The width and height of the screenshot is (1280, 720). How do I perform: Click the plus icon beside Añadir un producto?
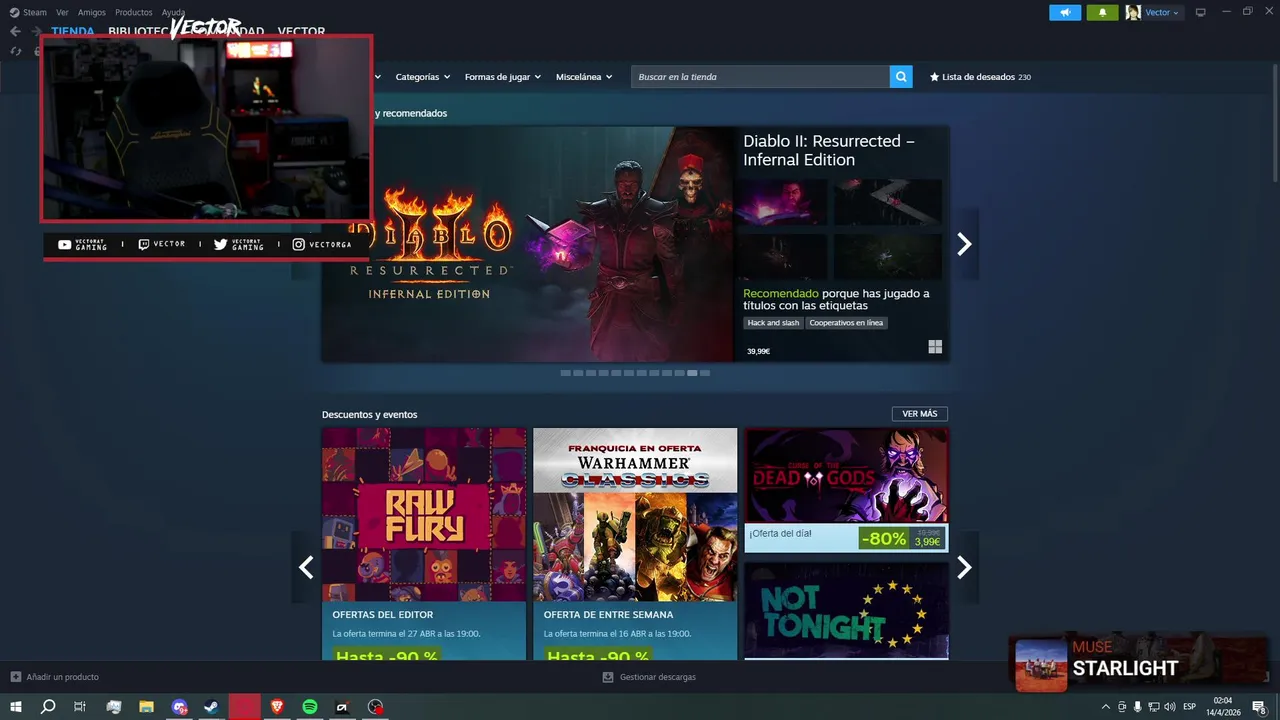[15, 677]
